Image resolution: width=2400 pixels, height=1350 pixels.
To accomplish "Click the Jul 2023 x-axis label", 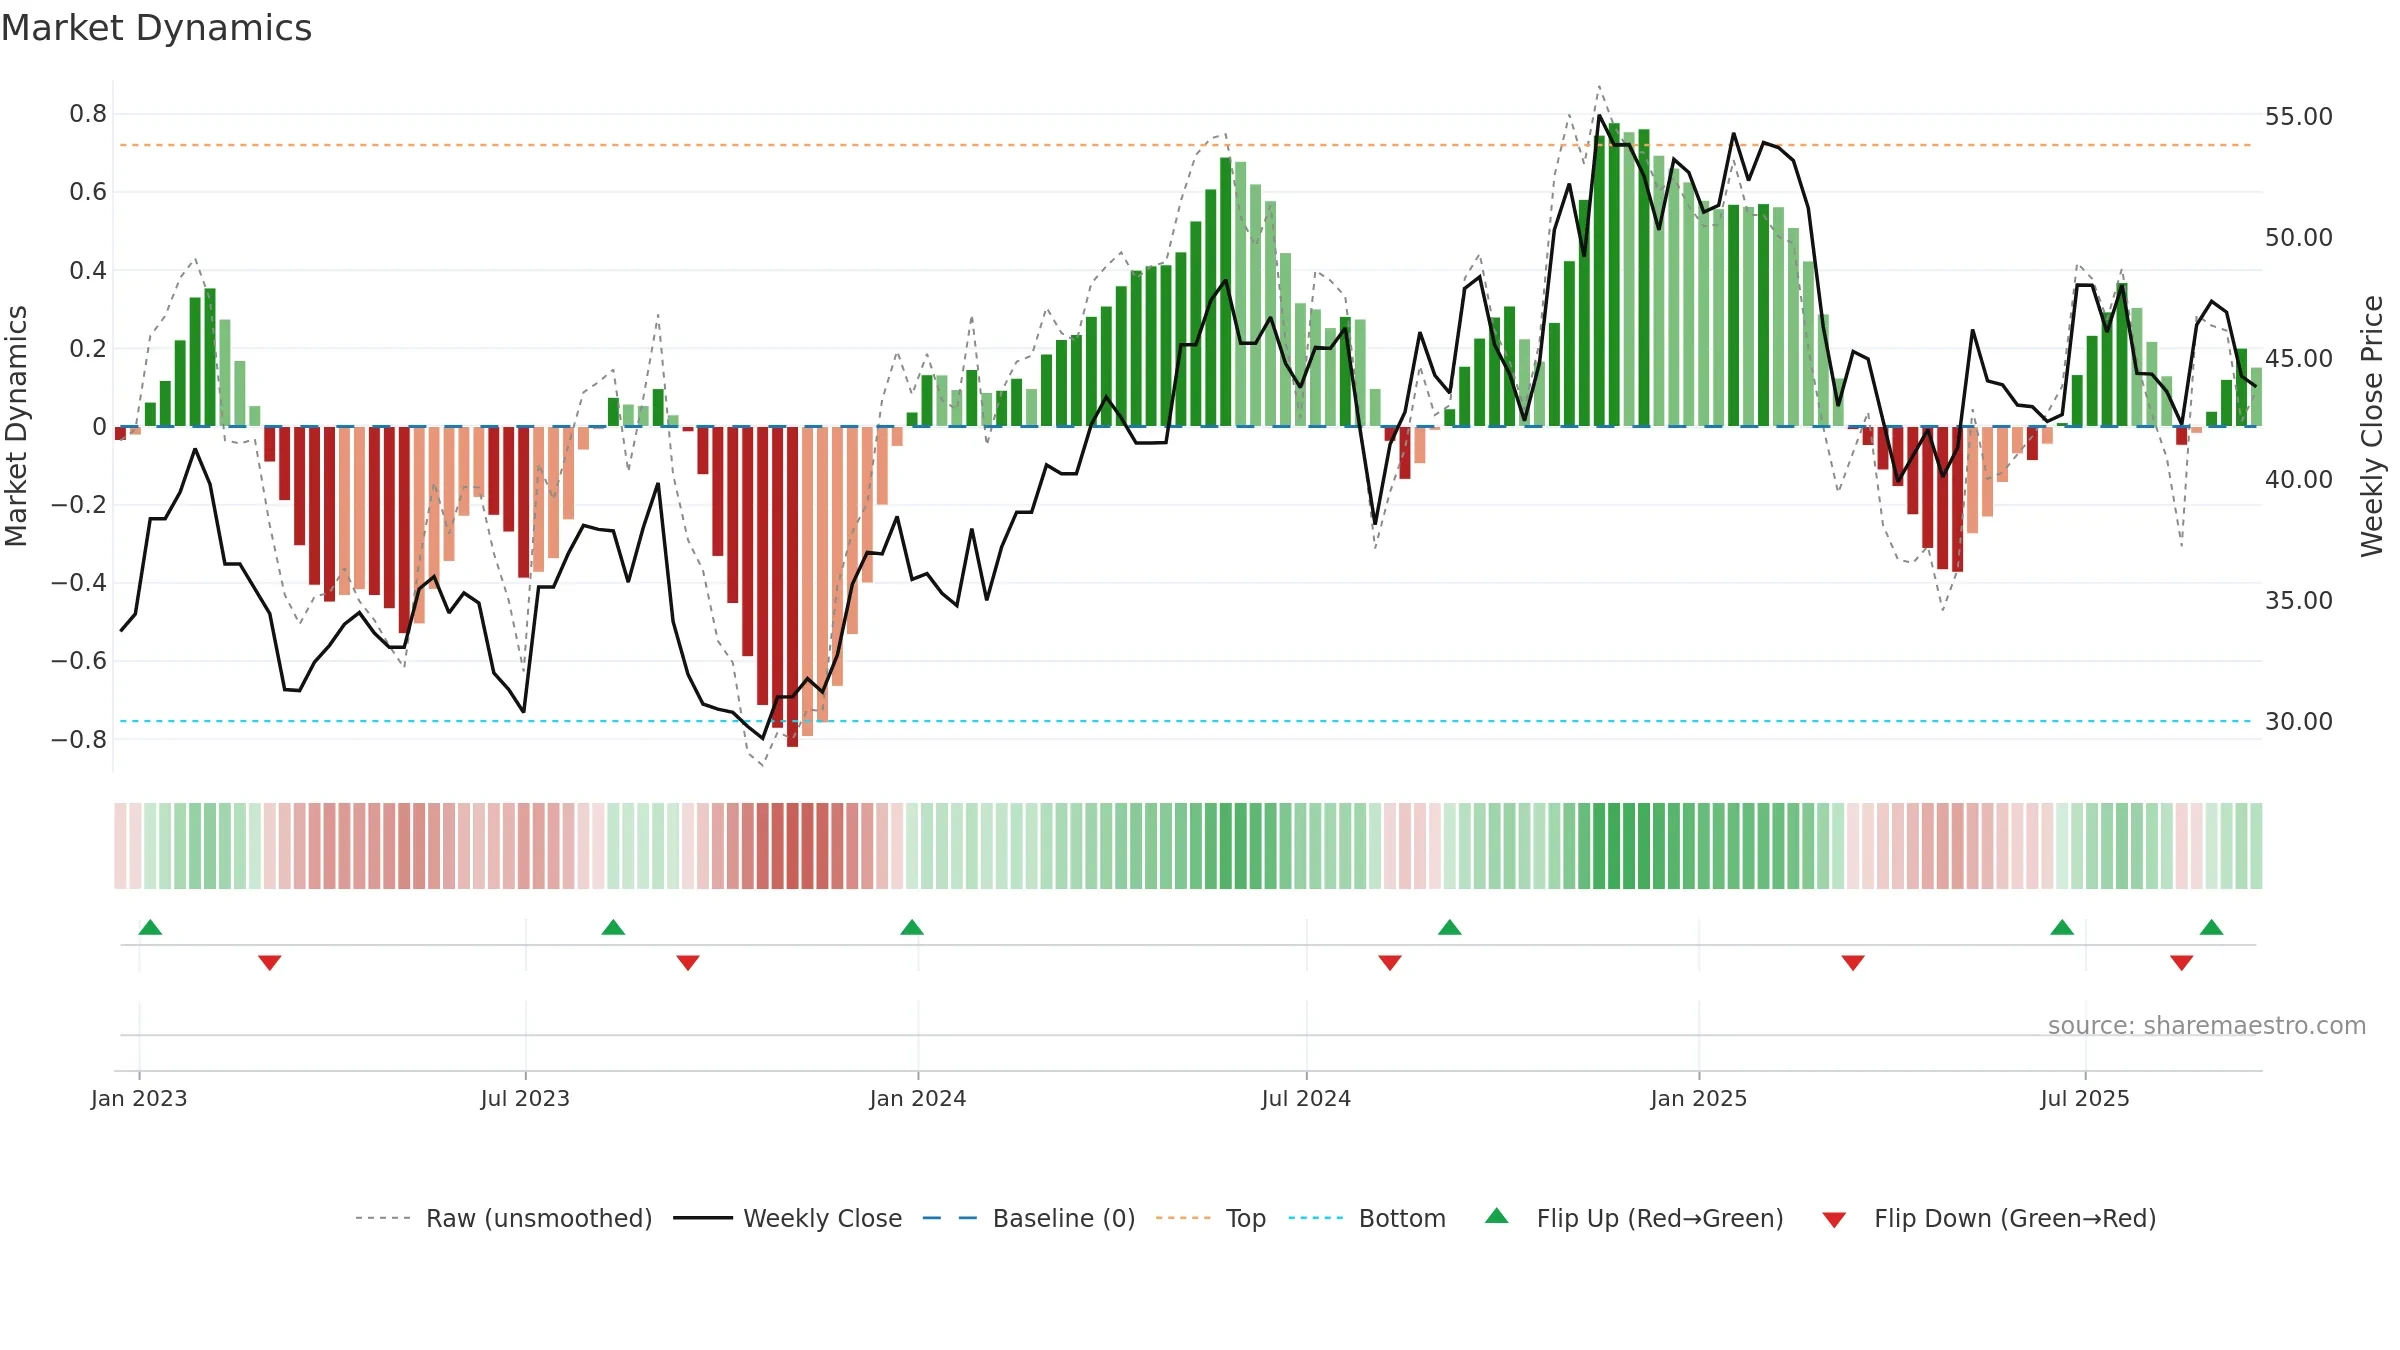I will point(525,1098).
